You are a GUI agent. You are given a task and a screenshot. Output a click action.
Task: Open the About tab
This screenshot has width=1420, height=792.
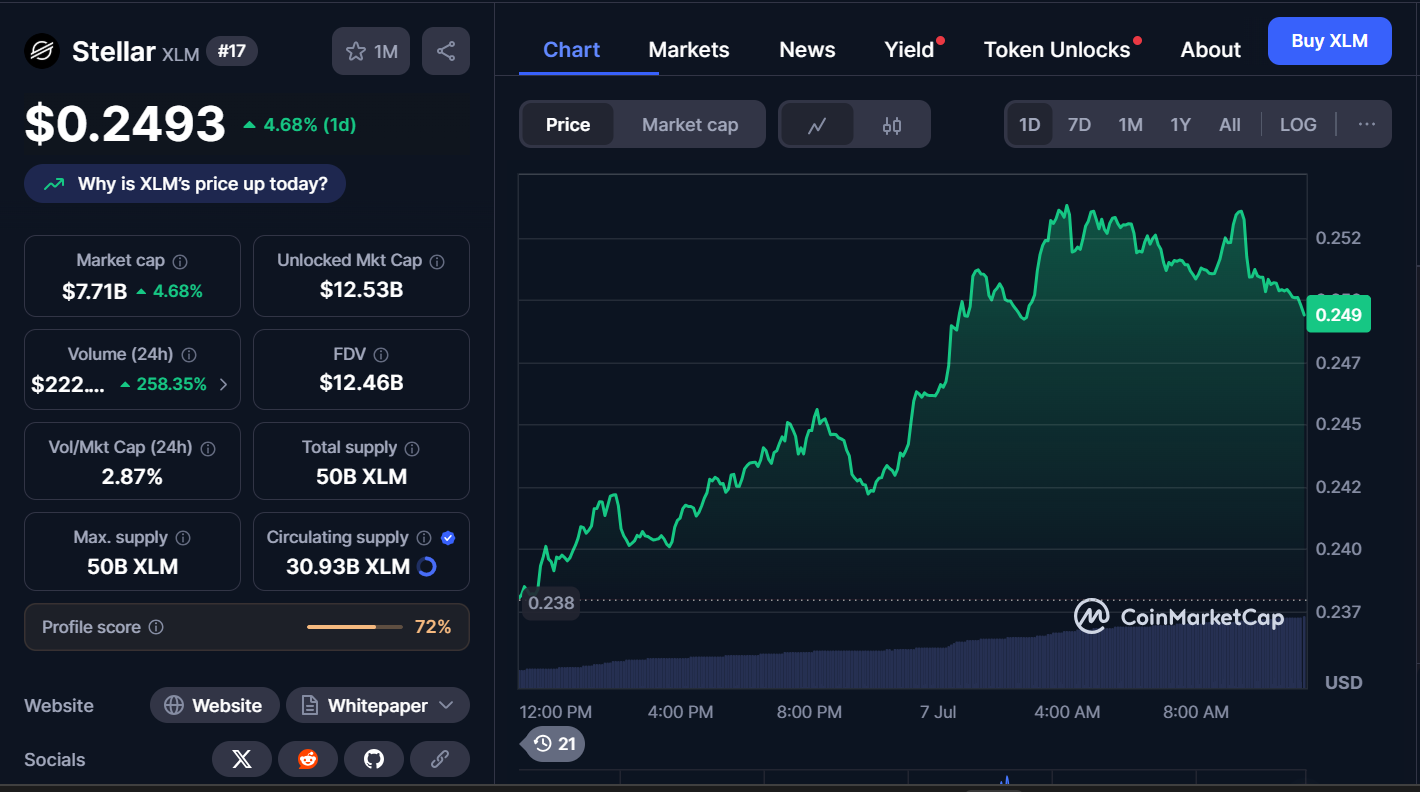click(1210, 50)
